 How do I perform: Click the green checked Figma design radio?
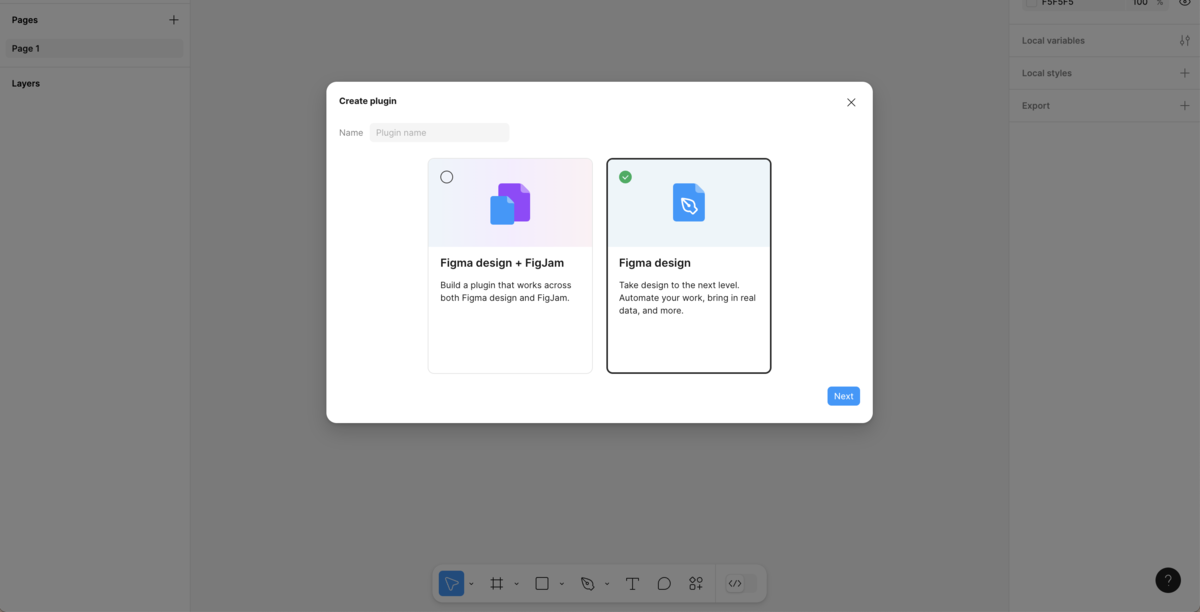click(x=625, y=177)
